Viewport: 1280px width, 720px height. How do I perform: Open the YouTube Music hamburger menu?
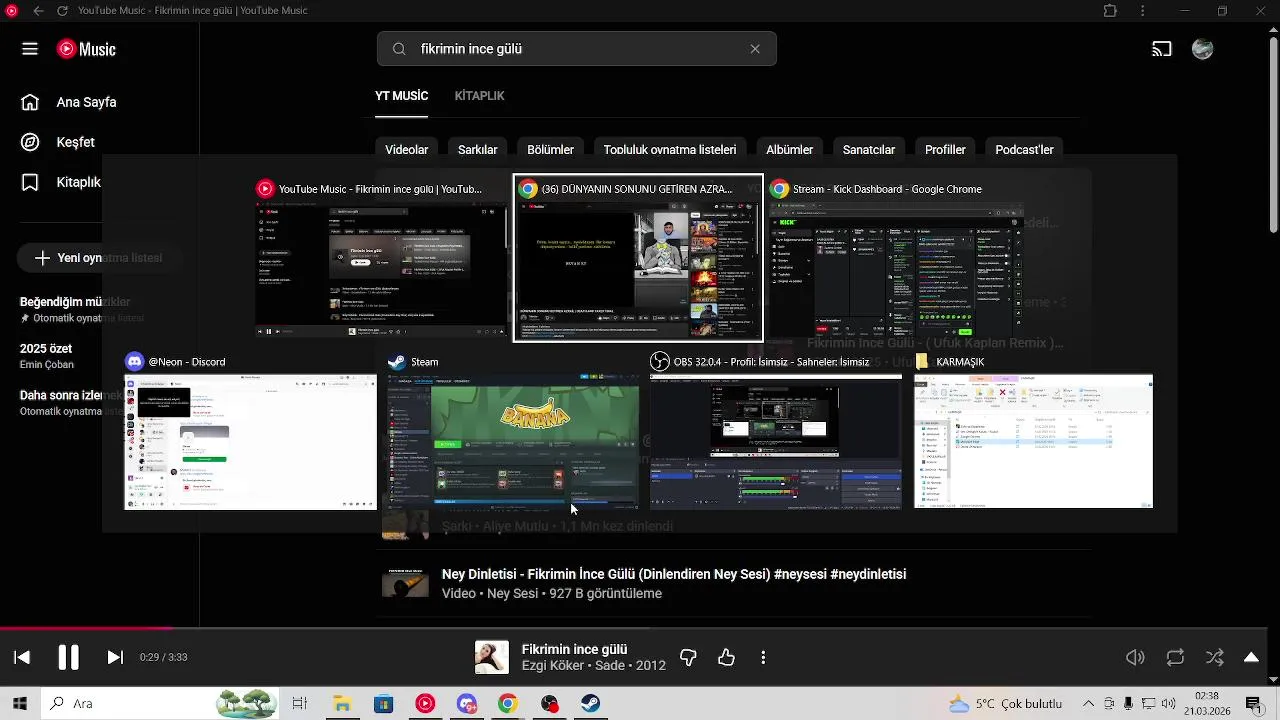pyautogui.click(x=30, y=49)
